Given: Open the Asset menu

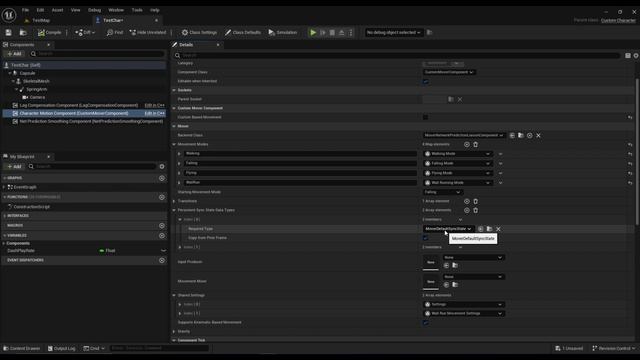Looking at the screenshot, I should (57, 10).
